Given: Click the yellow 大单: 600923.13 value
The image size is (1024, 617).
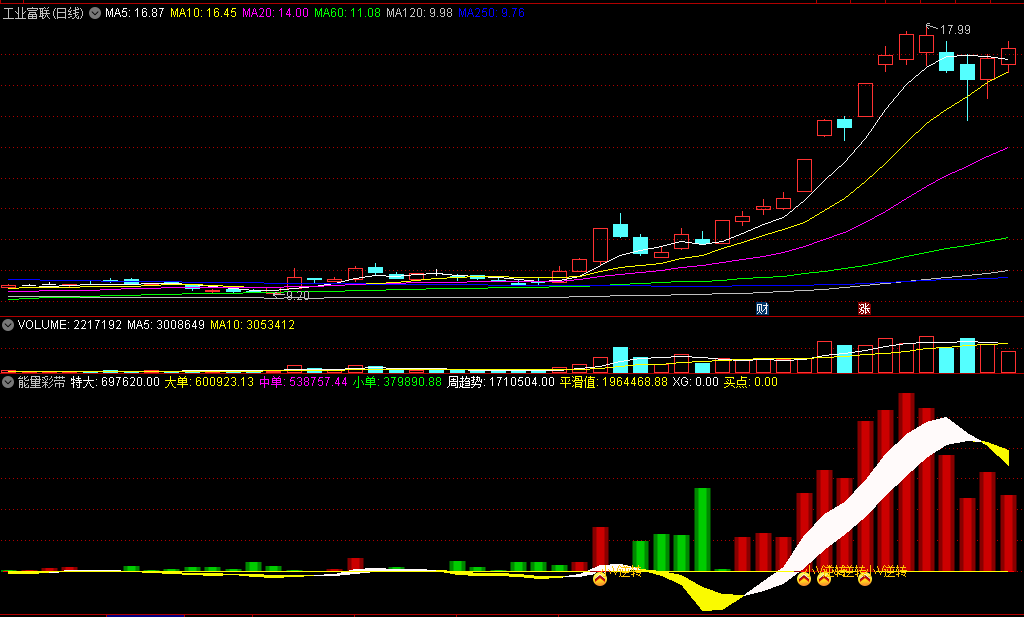Looking at the screenshot, I should click(x=208, y=382).
